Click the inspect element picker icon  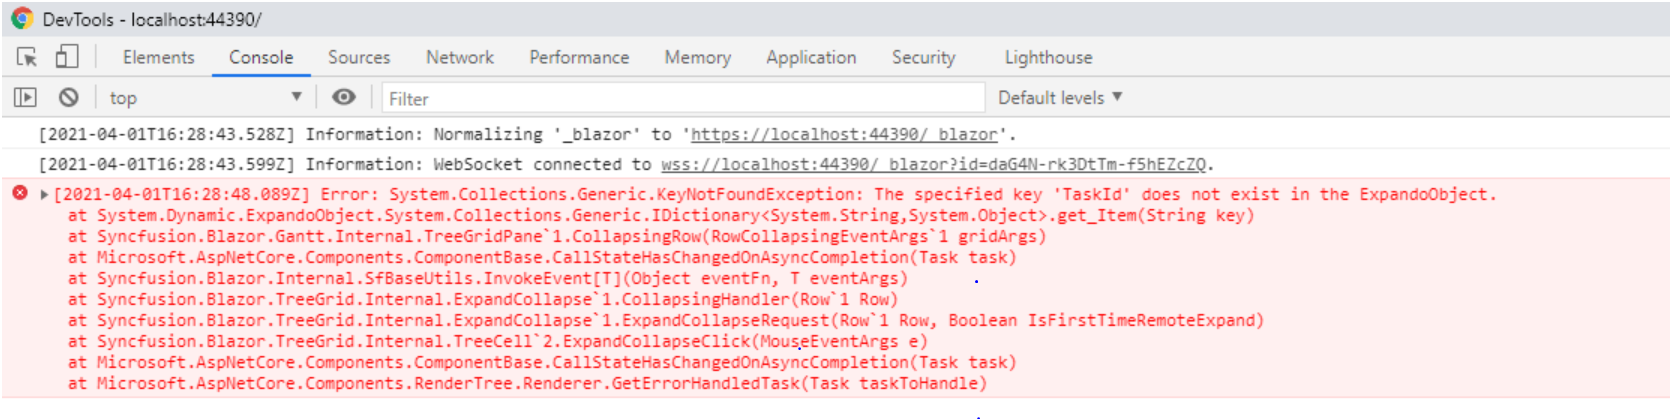[x=27, y=57]
